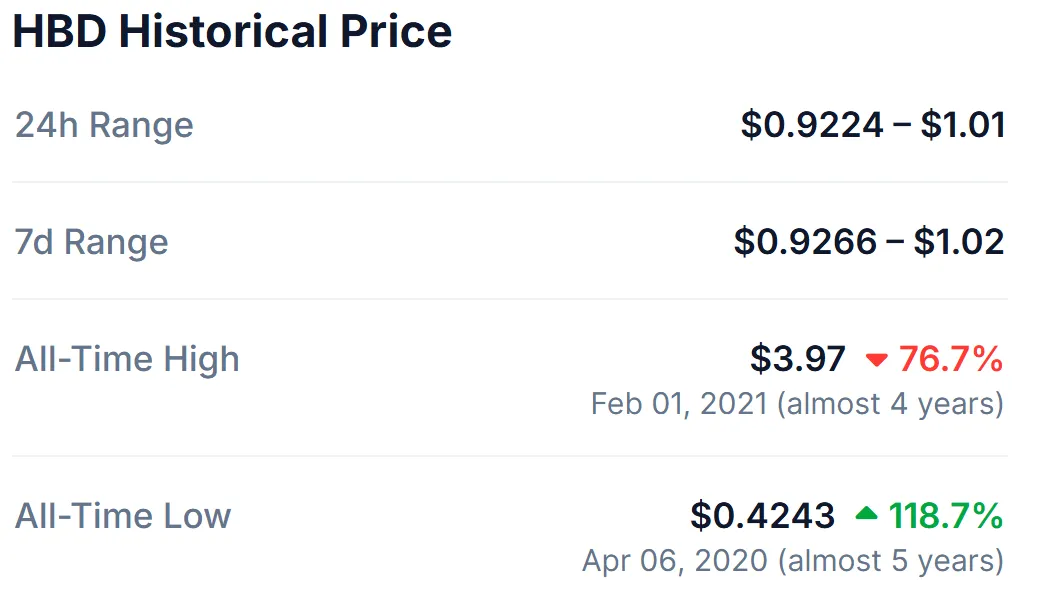Click the $3.97 all-time high price

pyautogui.click(x=798, y=359)
